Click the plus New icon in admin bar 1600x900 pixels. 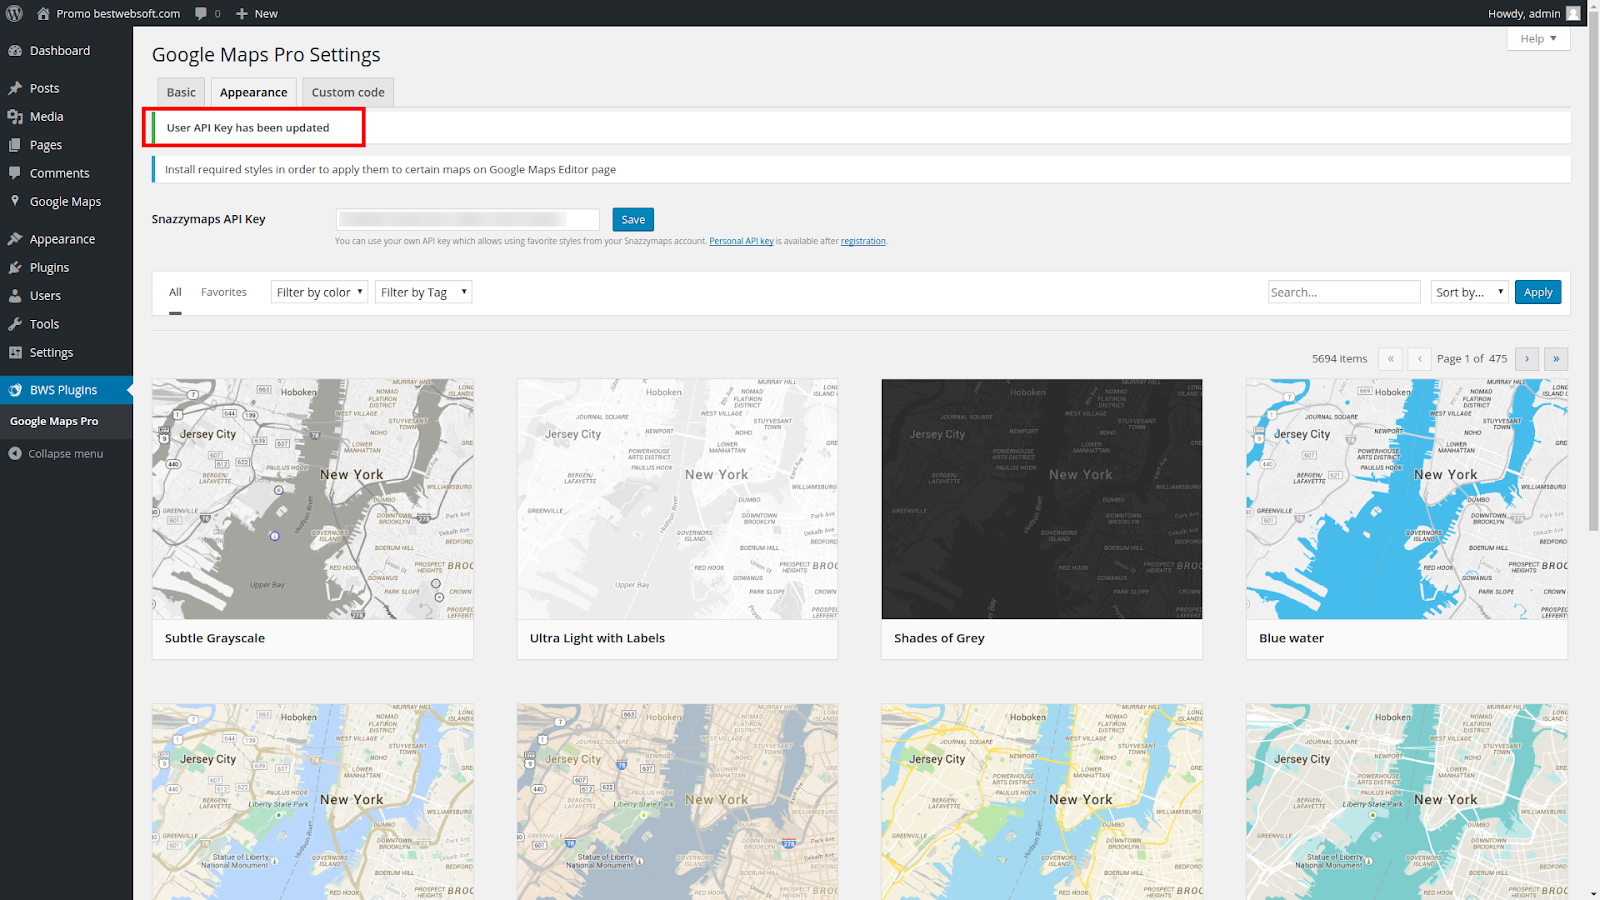point(242,13)
